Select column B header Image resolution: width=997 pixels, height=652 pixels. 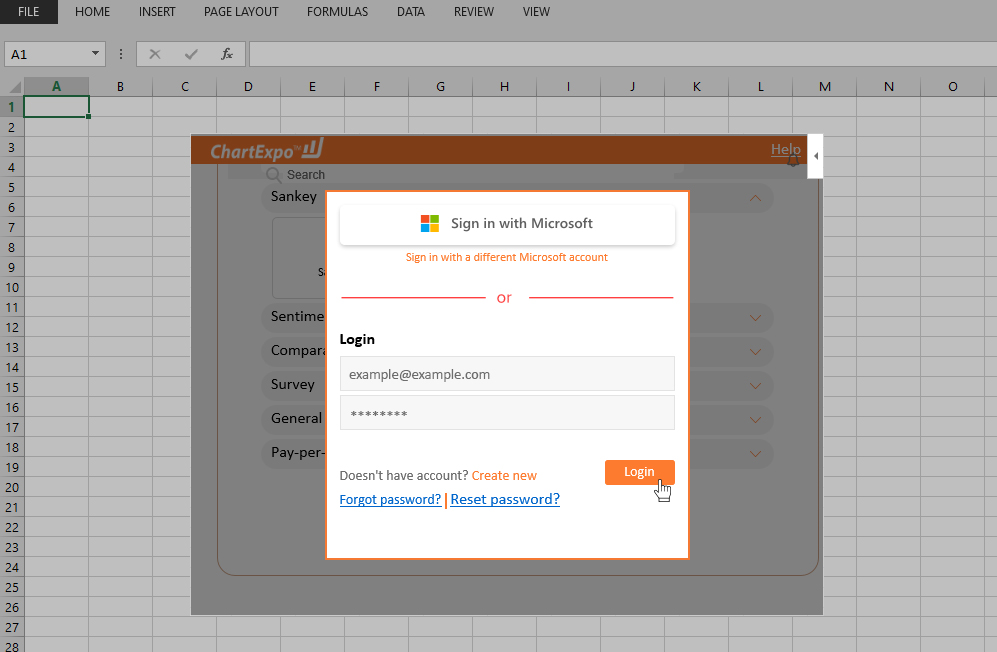[x=120, y=87]
